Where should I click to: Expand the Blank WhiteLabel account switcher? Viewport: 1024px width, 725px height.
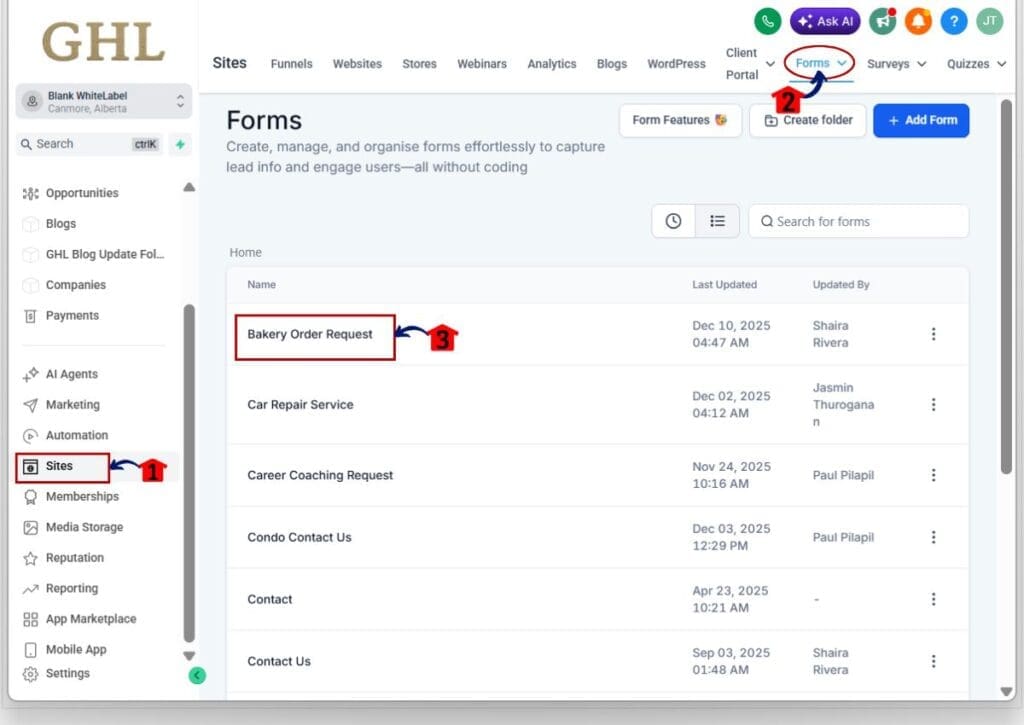tap(103, 100)
